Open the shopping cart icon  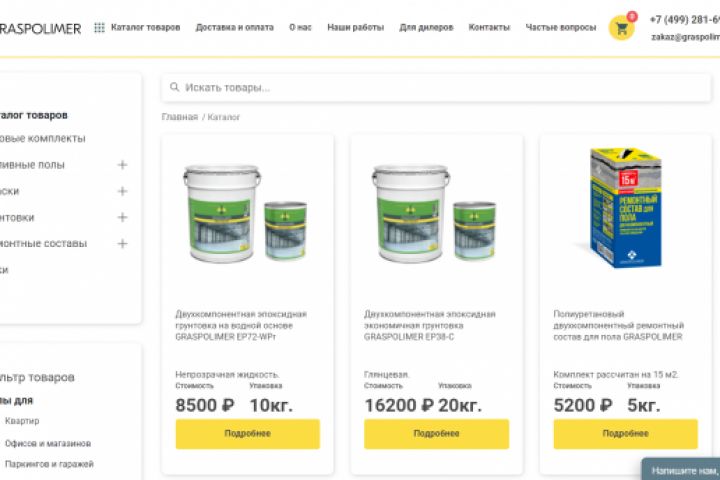[x=621, y=28]
